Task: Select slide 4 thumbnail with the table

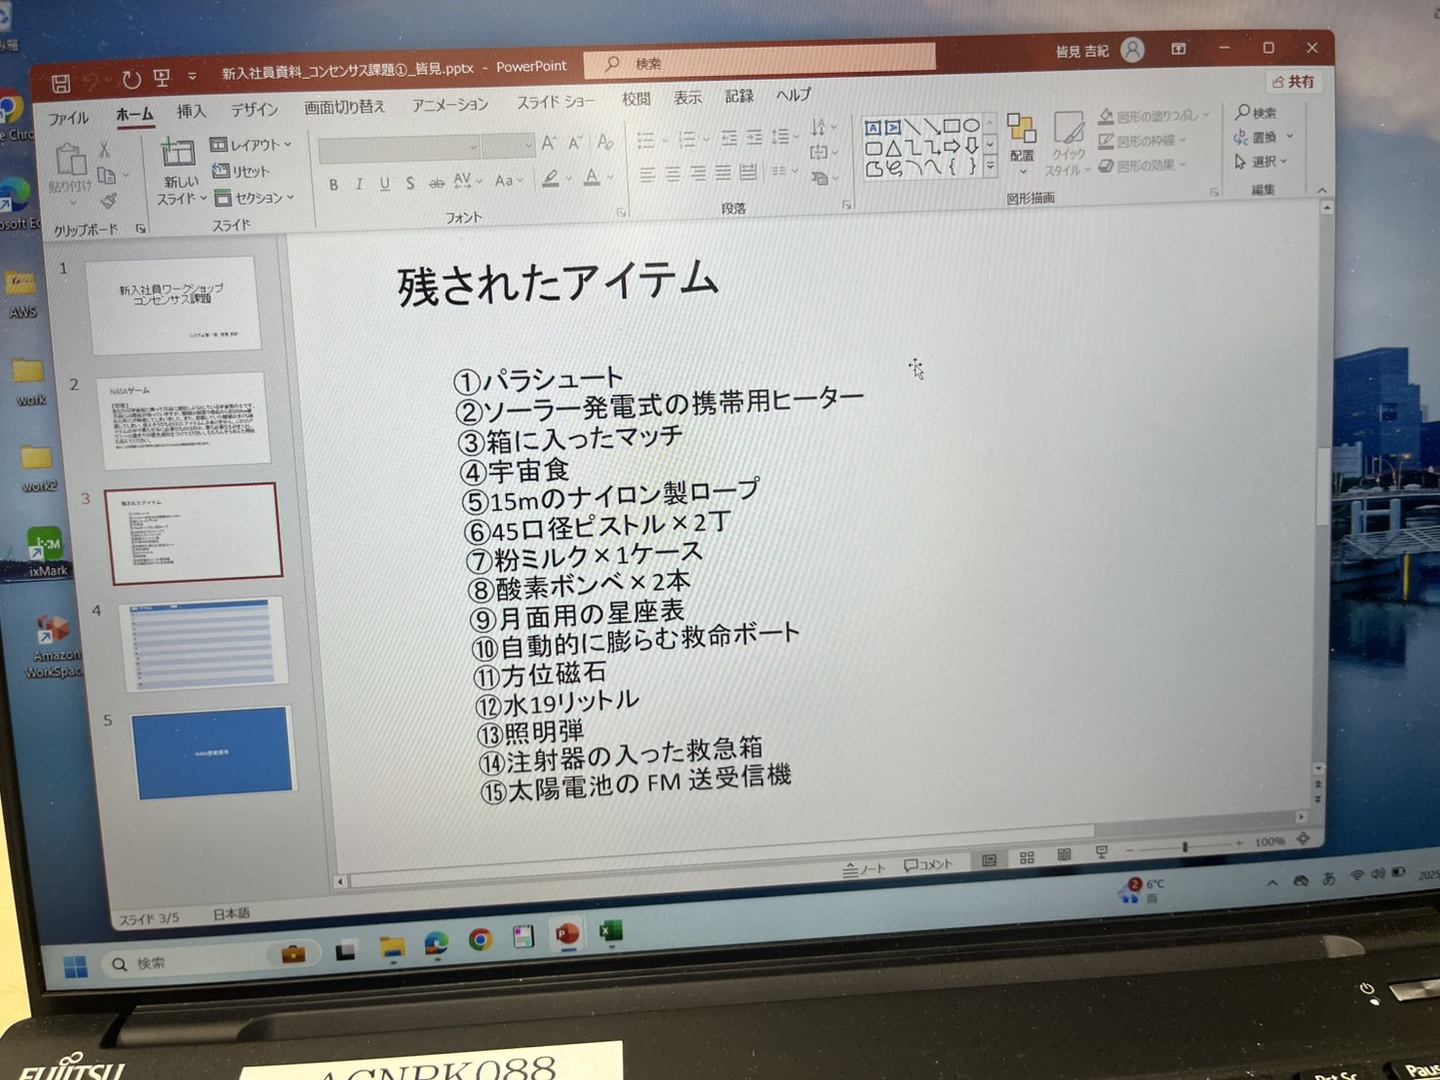Action: (202, 644)
